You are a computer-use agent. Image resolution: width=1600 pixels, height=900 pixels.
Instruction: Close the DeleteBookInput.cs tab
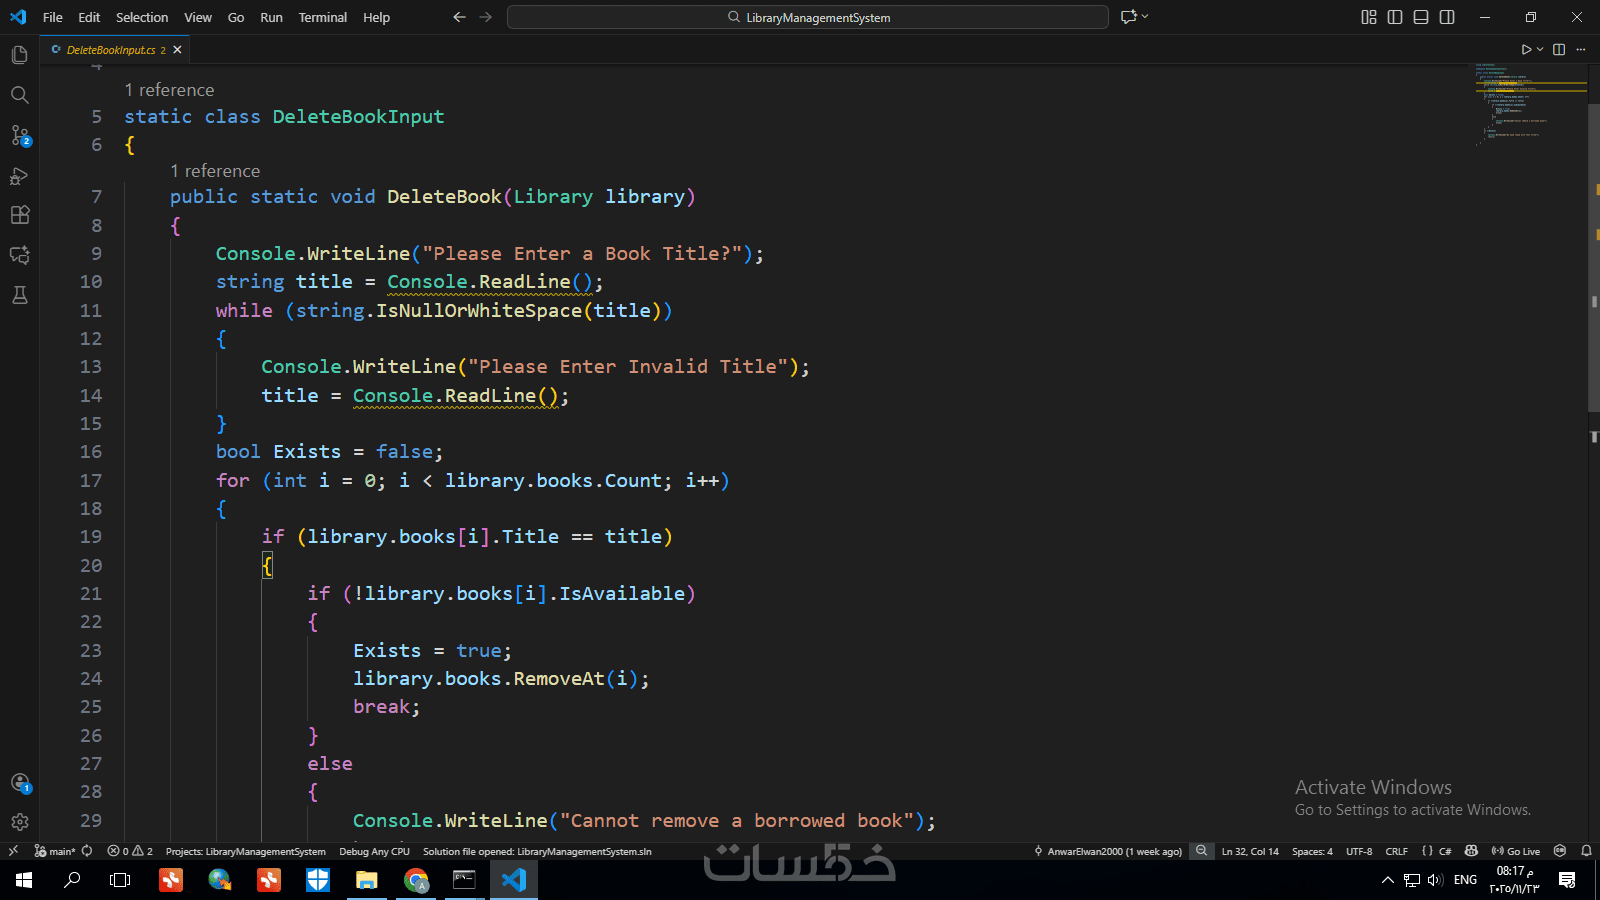[x=178, y=50]
